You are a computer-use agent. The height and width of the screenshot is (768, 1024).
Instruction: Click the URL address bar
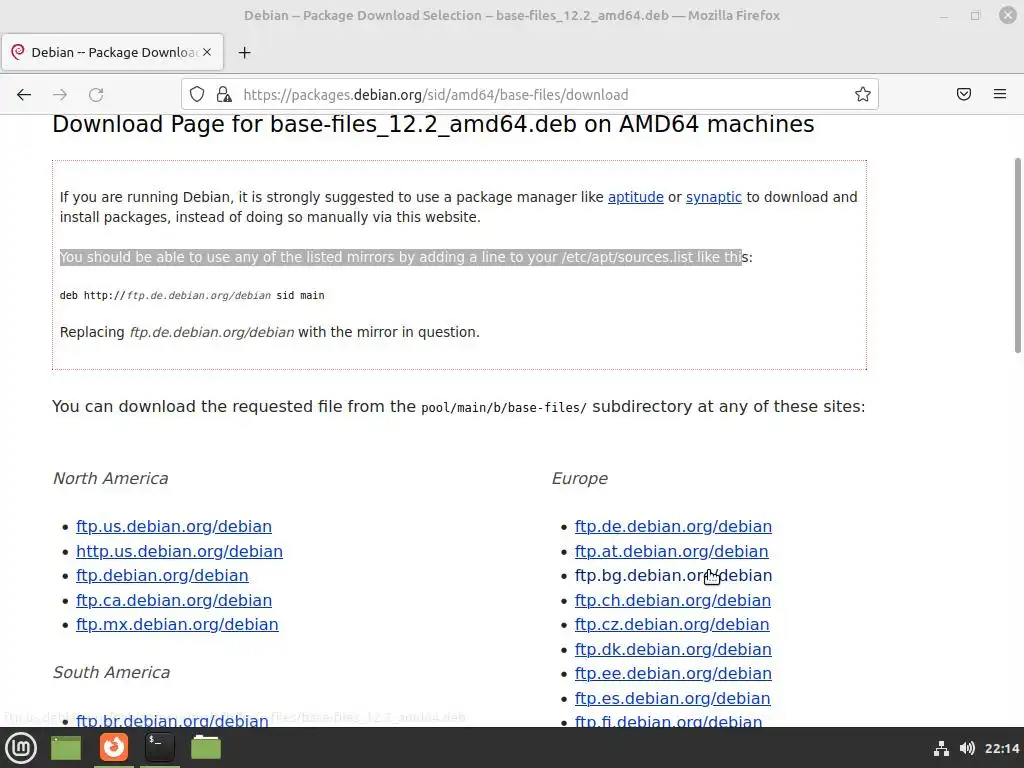[530, 95]
